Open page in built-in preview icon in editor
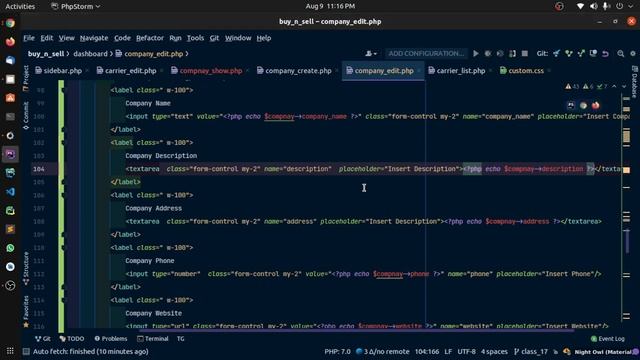Viewport: 640px width, 360px height. [571, 105]
